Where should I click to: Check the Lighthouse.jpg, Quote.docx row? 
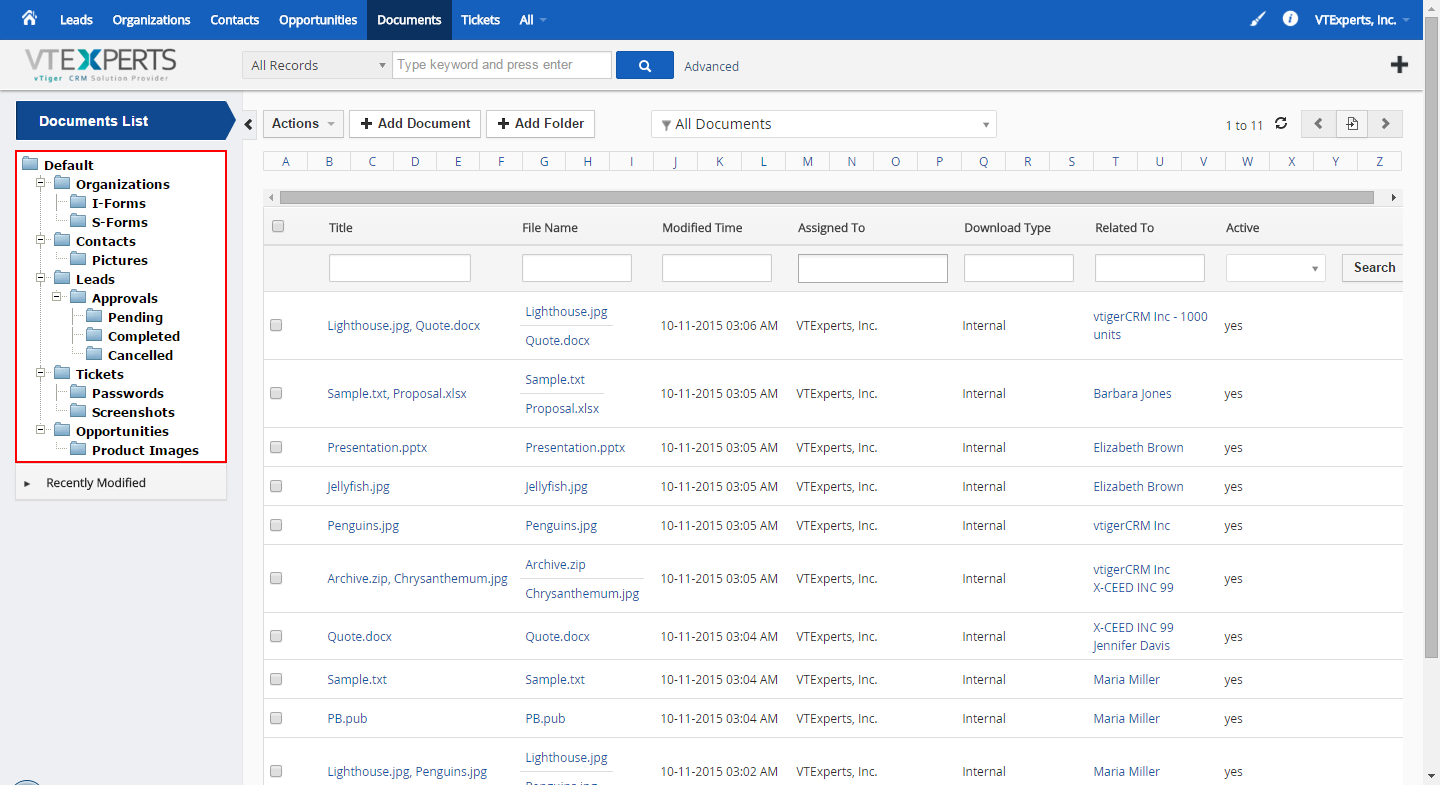(276, 325)
